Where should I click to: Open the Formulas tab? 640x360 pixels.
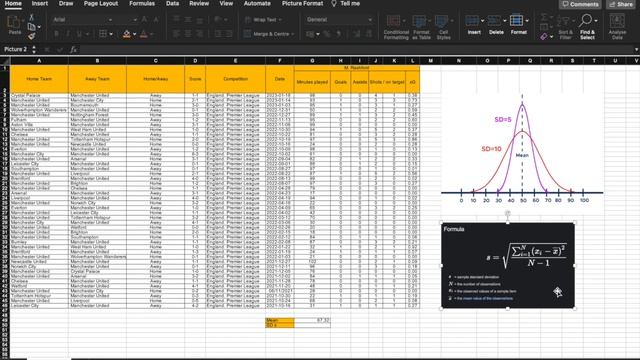pyautogui.click(x=142, y=3)
